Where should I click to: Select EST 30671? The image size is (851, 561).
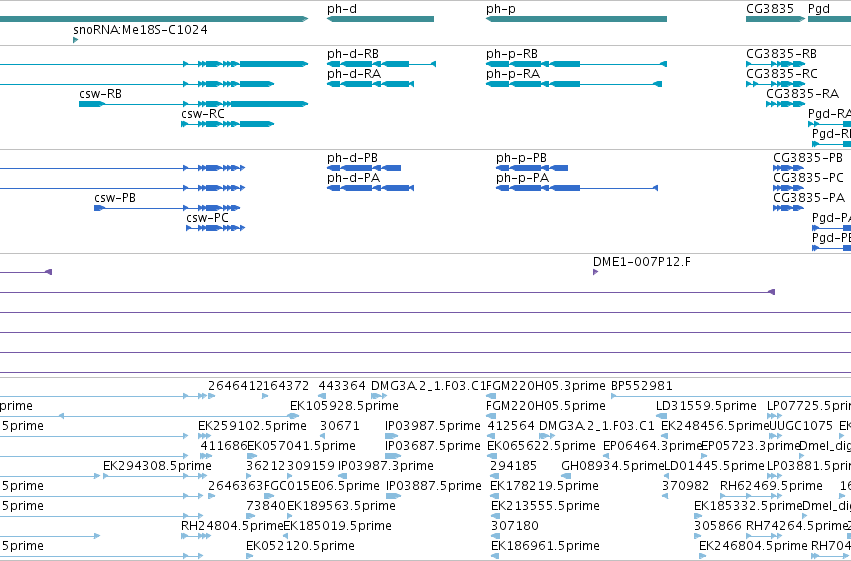(x=340, y=426)
